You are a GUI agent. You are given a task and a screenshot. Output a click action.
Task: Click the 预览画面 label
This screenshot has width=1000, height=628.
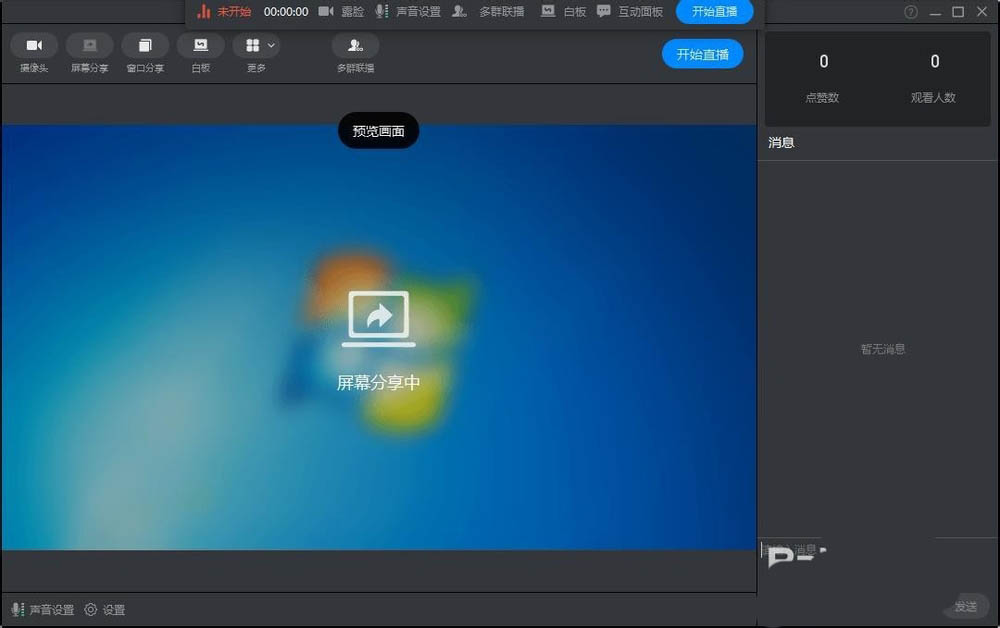click(378, 131)
